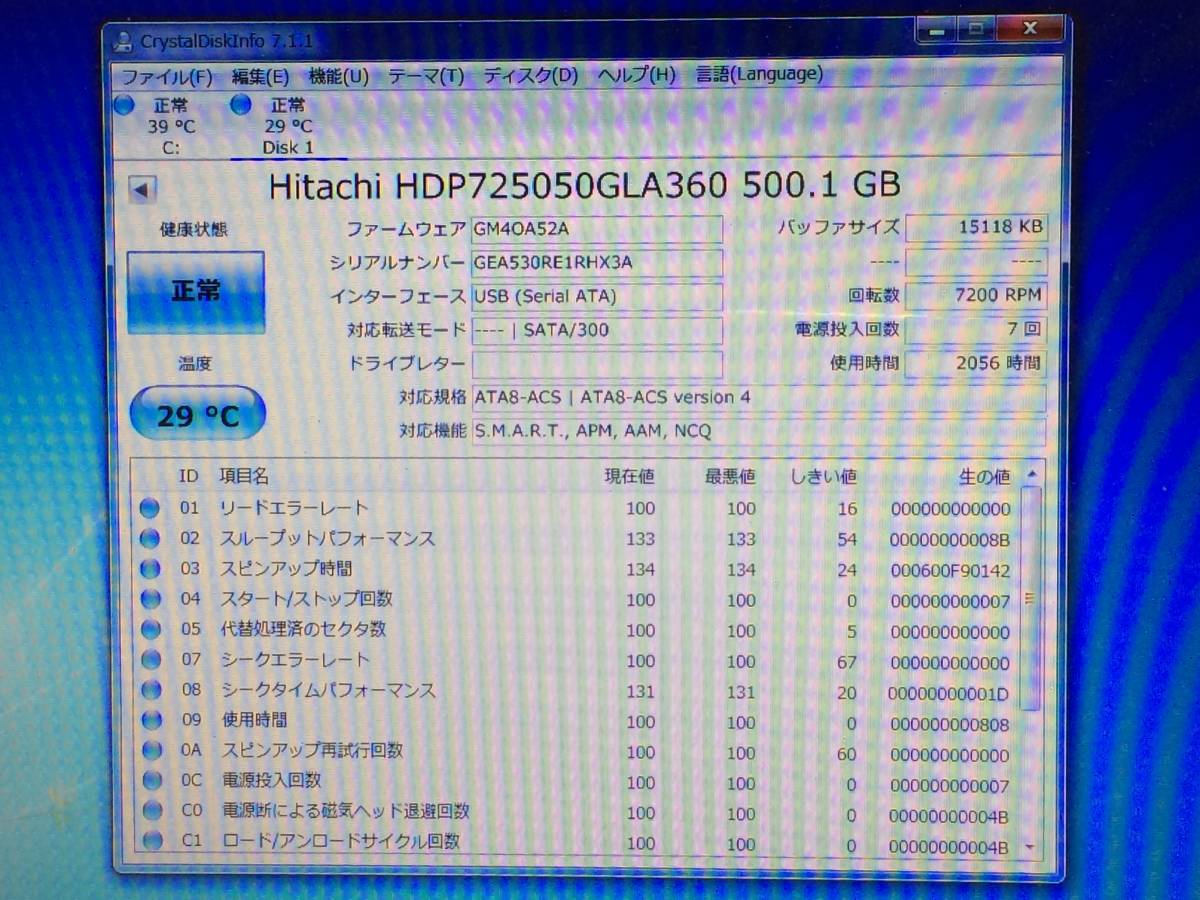This screenshot has width=1200, height=900.
Task: Click the interface field USB (Serial ATA)
Action: tap(597, 297)
